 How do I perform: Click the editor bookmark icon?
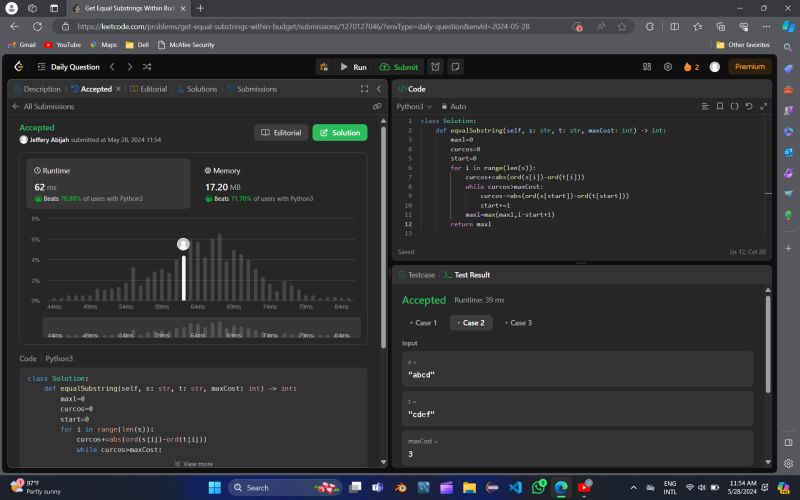pos(720,106)
